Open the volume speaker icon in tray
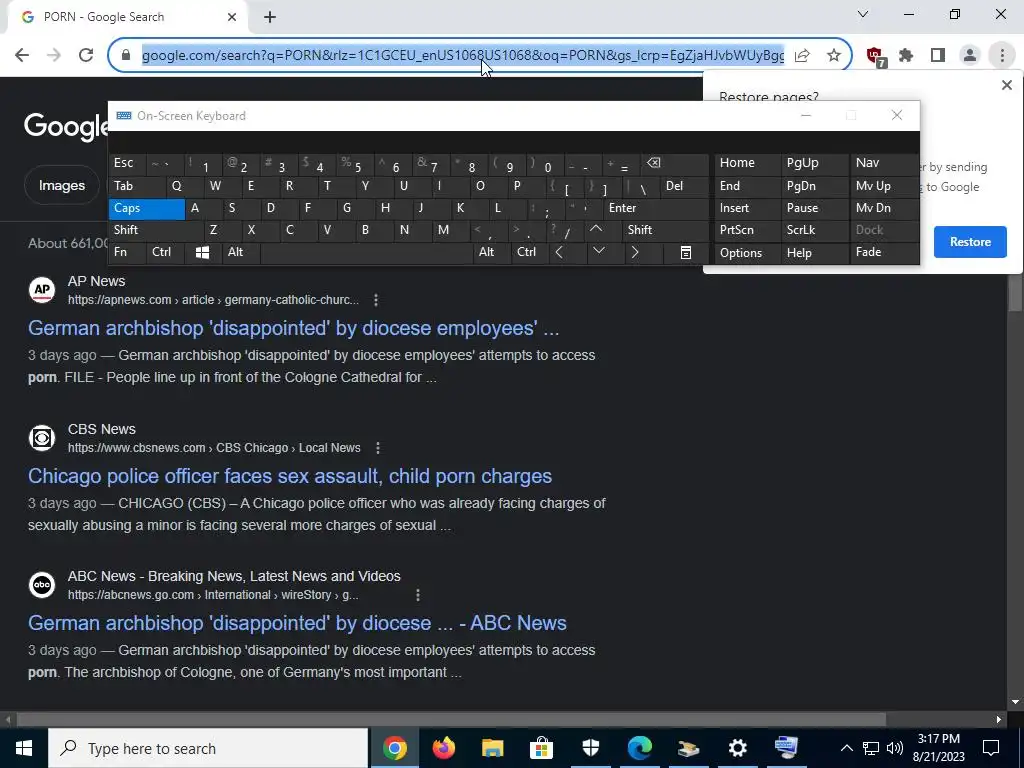Viewport: 1024px width, 768px height. (895, 748)
